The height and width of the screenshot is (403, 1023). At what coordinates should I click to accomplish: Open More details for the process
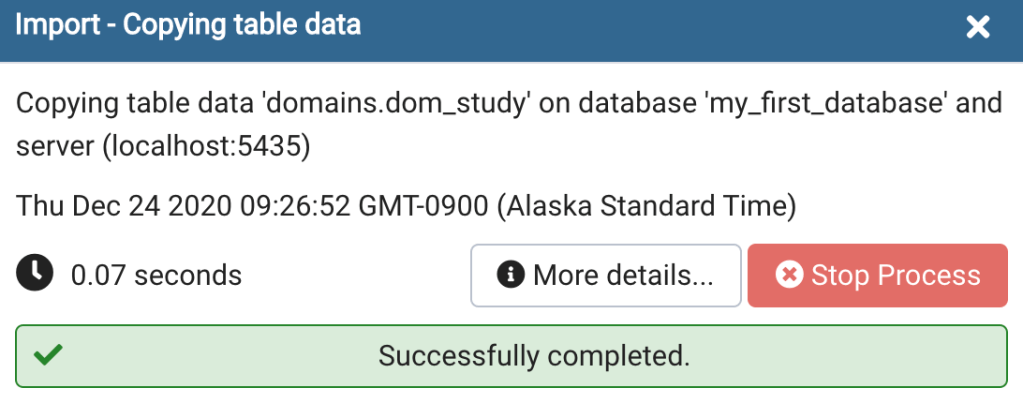tap(606, 275)
